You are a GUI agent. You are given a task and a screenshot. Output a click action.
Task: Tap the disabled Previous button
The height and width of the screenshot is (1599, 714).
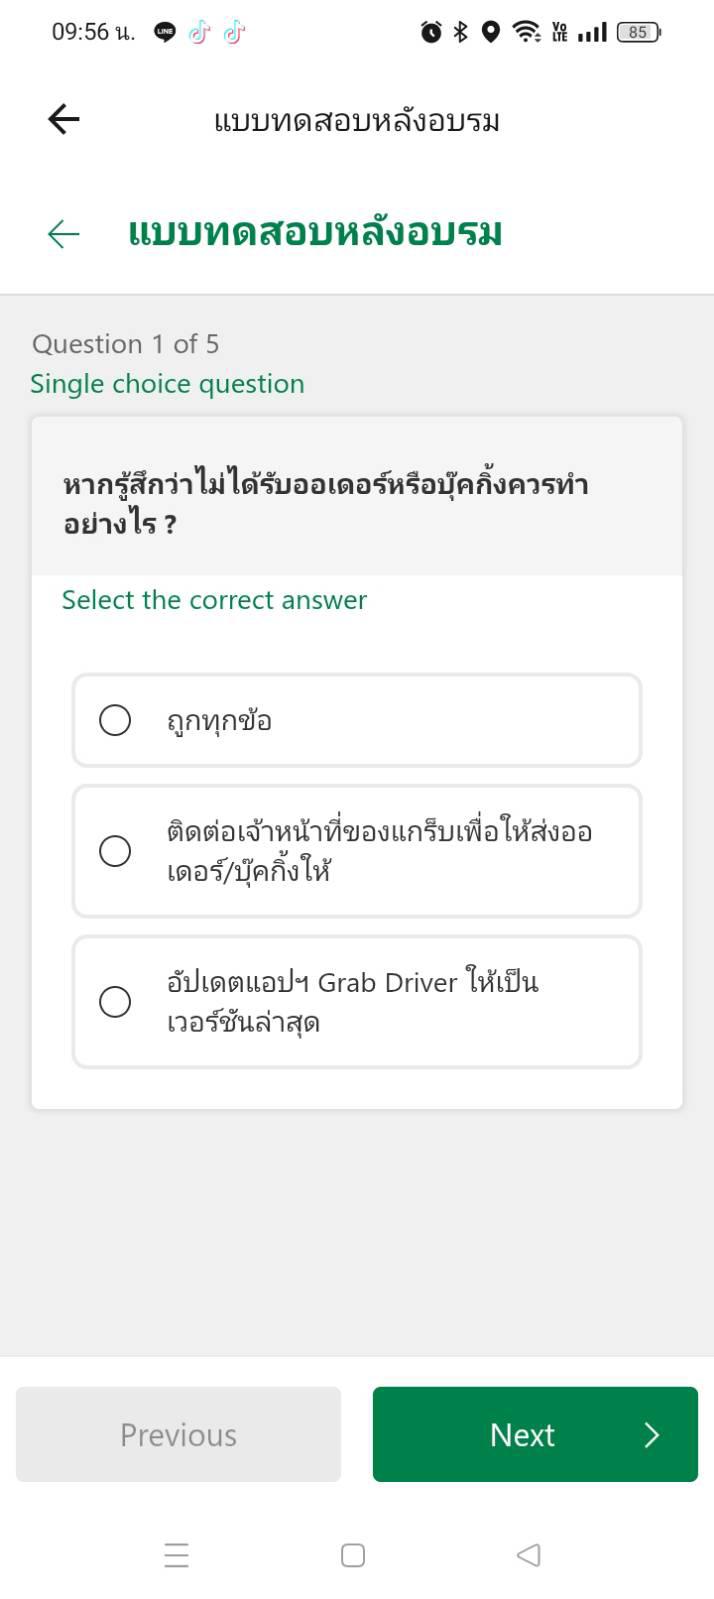tap(178, 1434)
